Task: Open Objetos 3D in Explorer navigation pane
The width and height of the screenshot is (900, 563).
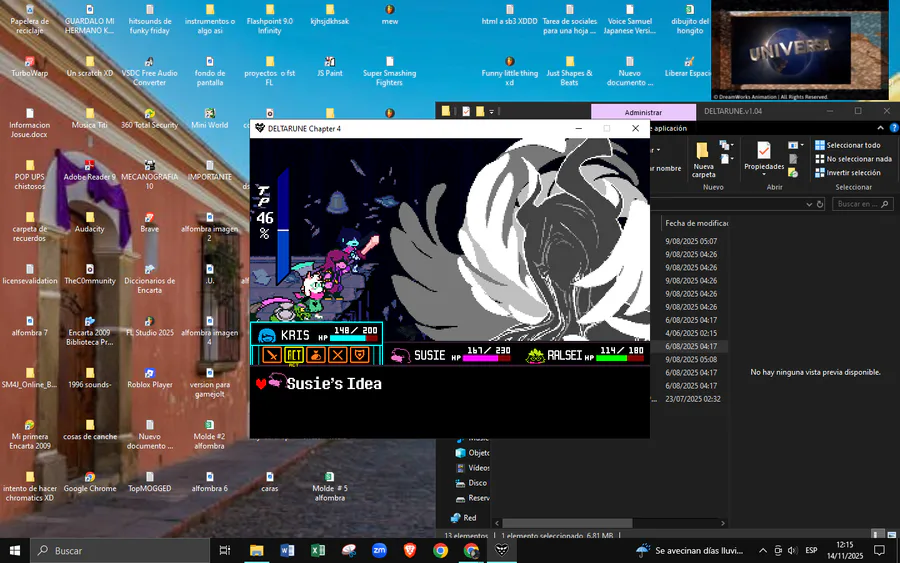Action: click(x=472, y=453)
